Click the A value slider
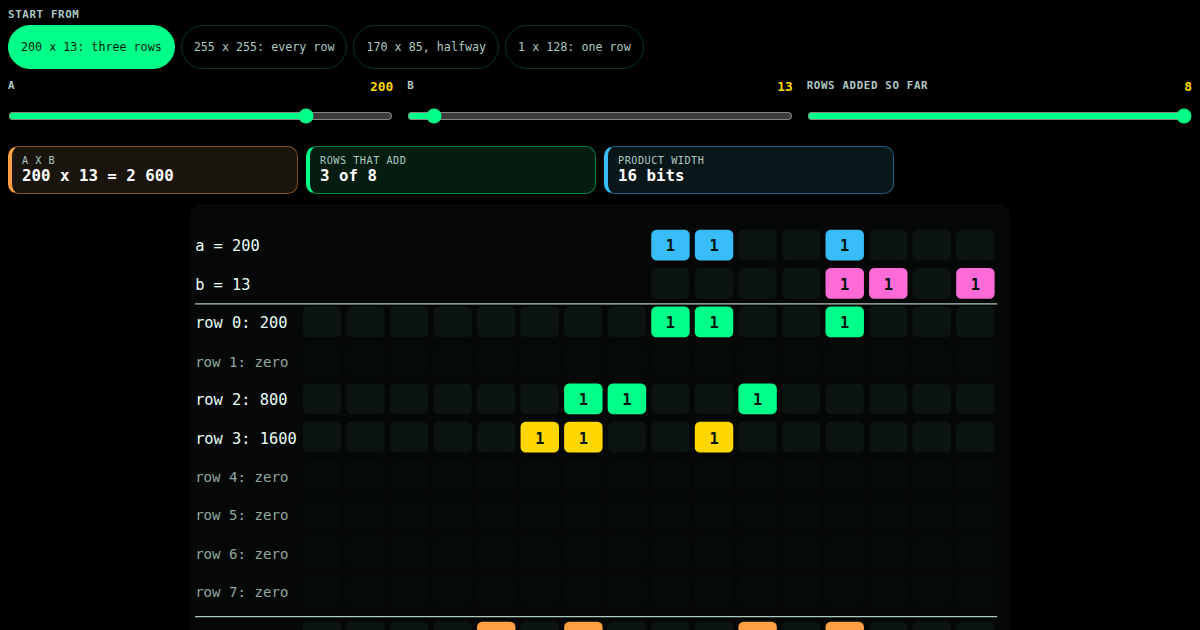Screen dimensions: 1200x630 click(200, 116)
